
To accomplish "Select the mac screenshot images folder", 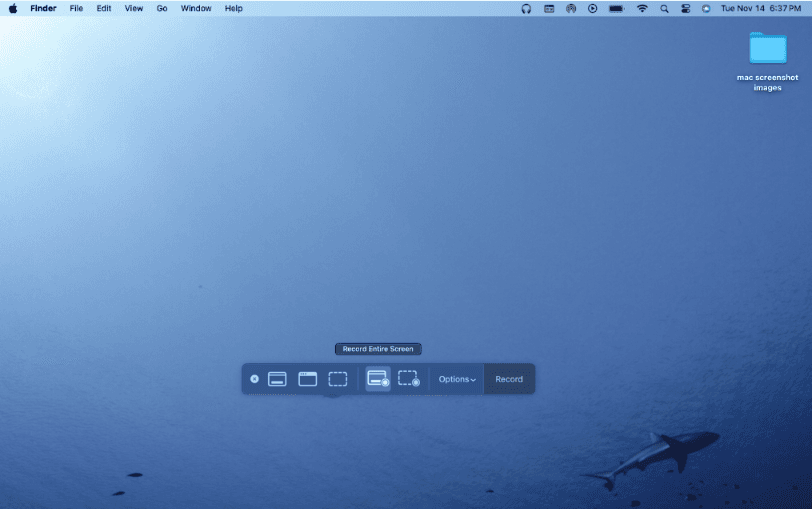I will click(767, 48).
